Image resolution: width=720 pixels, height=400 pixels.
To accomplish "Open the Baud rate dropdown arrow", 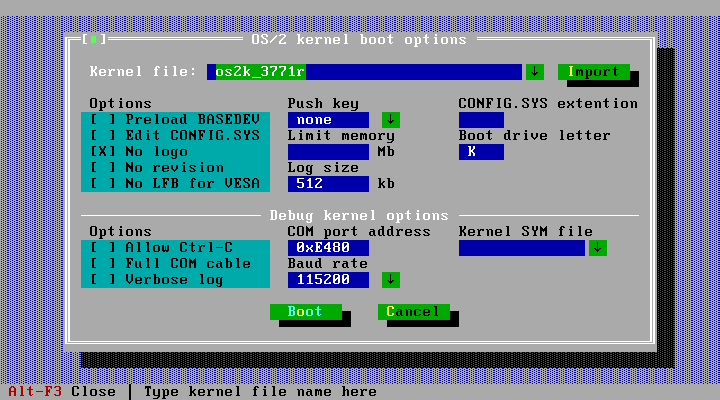I will (391, 280).
